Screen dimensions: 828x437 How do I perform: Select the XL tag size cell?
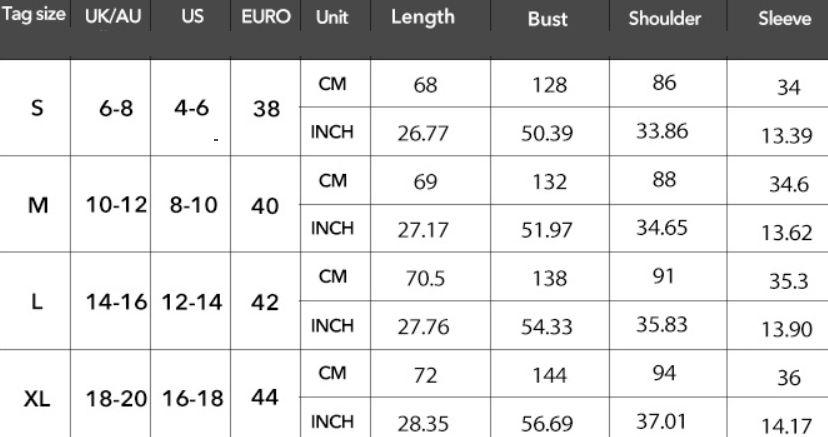pyautogui.click(x=36, y=397)
